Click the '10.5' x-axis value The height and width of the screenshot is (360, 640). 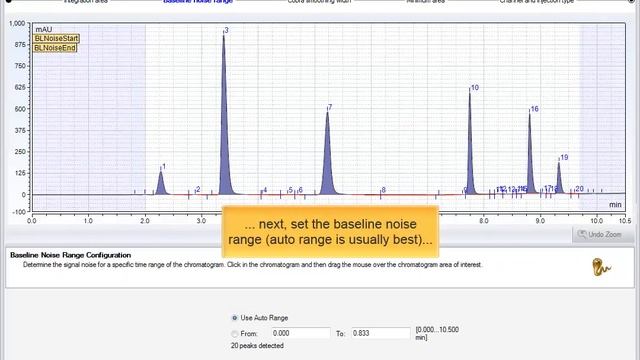(625, 221)
